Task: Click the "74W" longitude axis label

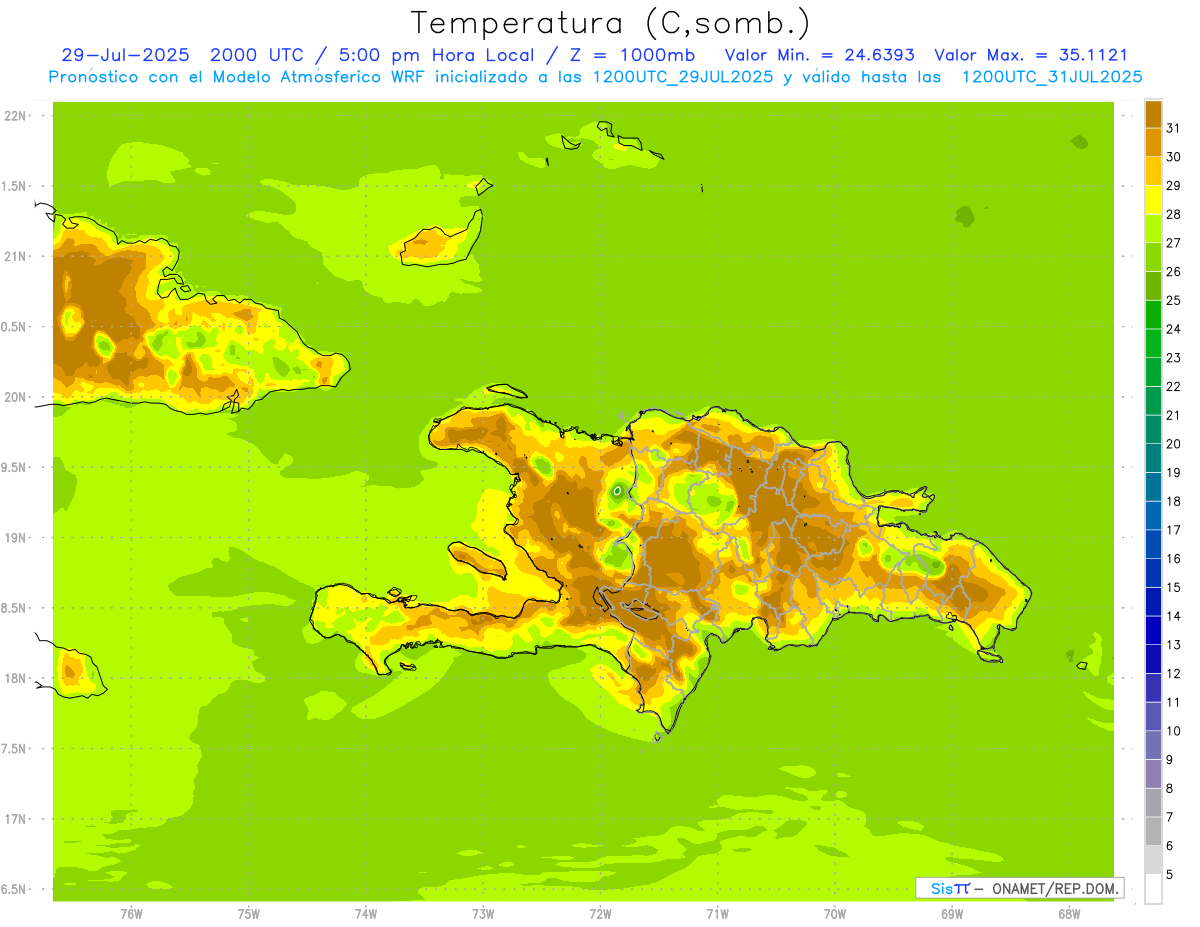Action: click(366, 914)
